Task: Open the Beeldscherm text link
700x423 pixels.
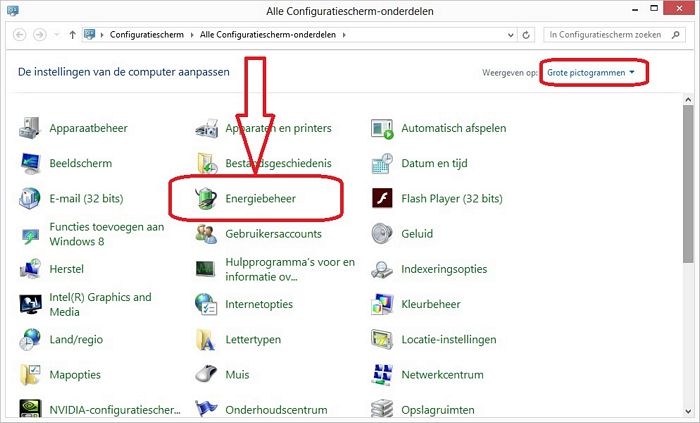Action: [x=81, y=163]
